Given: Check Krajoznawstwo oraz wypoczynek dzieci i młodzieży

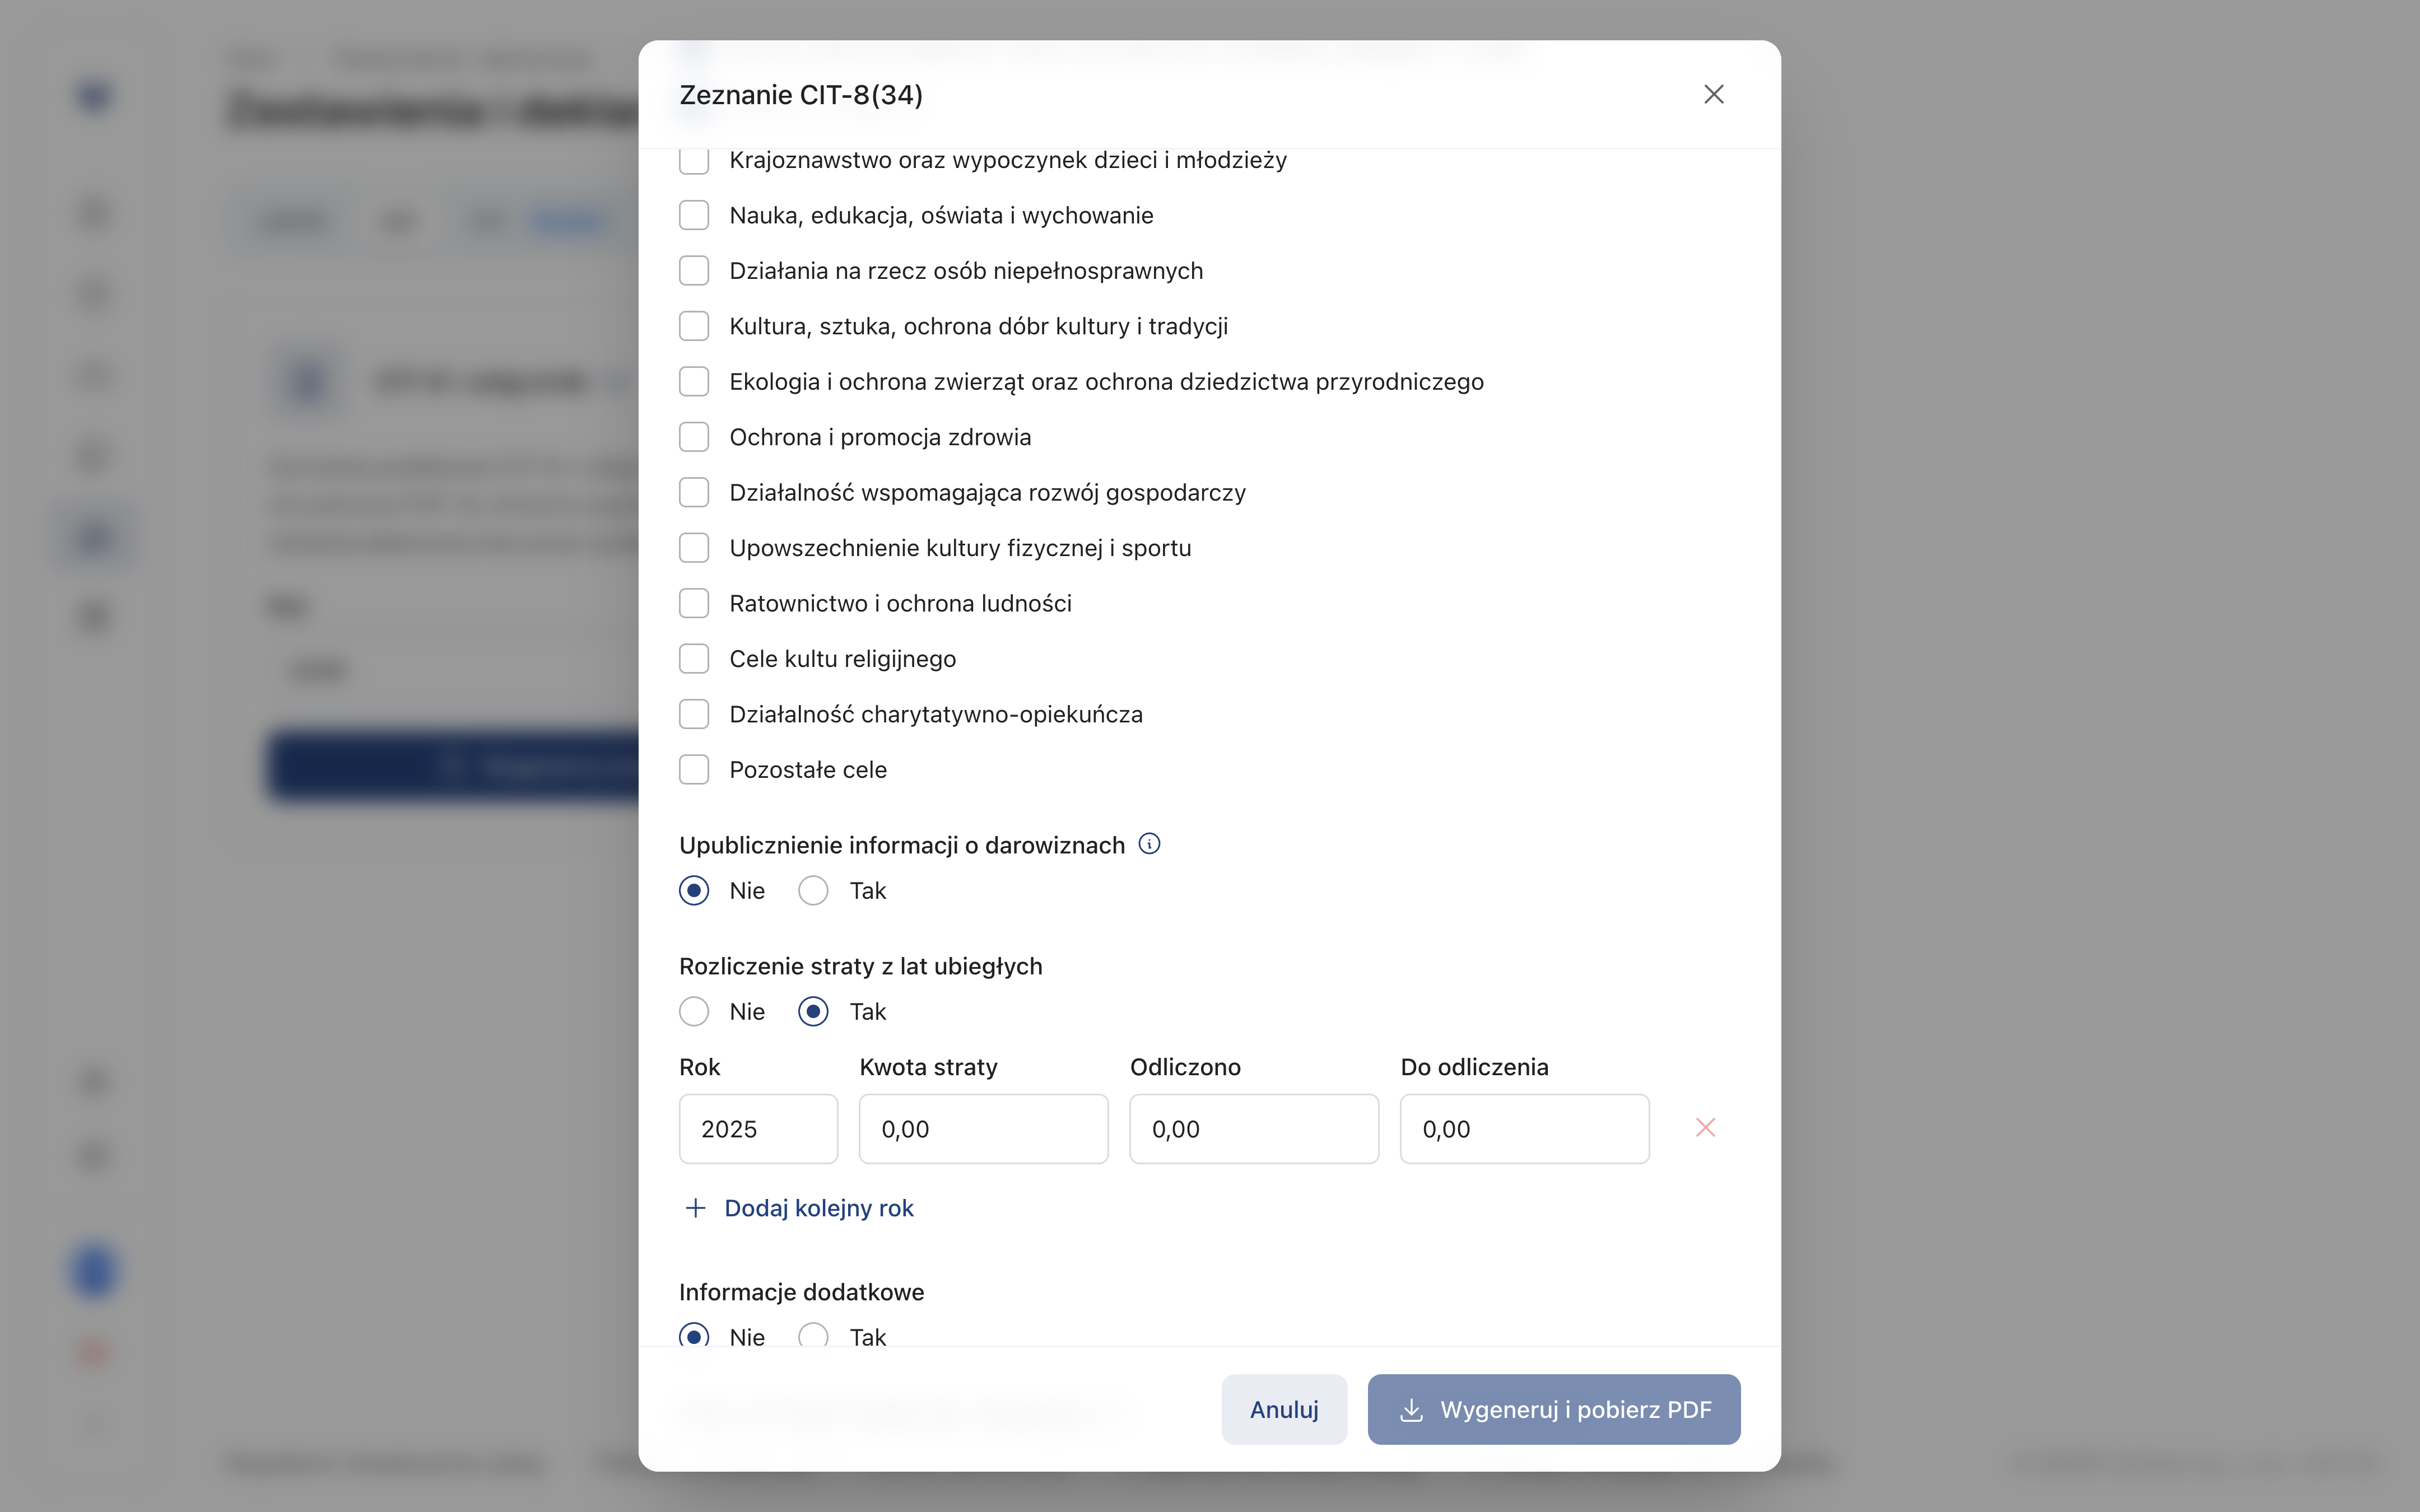Looking at the screenshot, I should pos(694,161).
